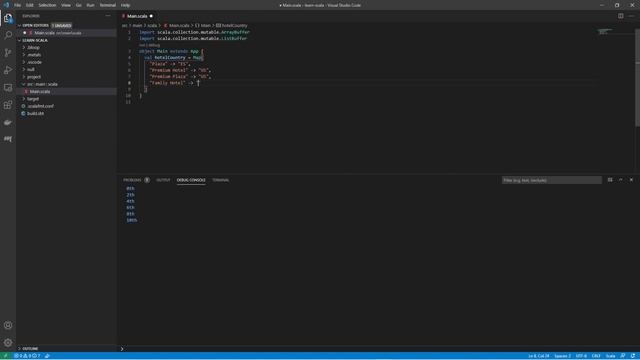This screenshot has height=360, width=640.
Task: Open the Source Control view
Action: 8,53
